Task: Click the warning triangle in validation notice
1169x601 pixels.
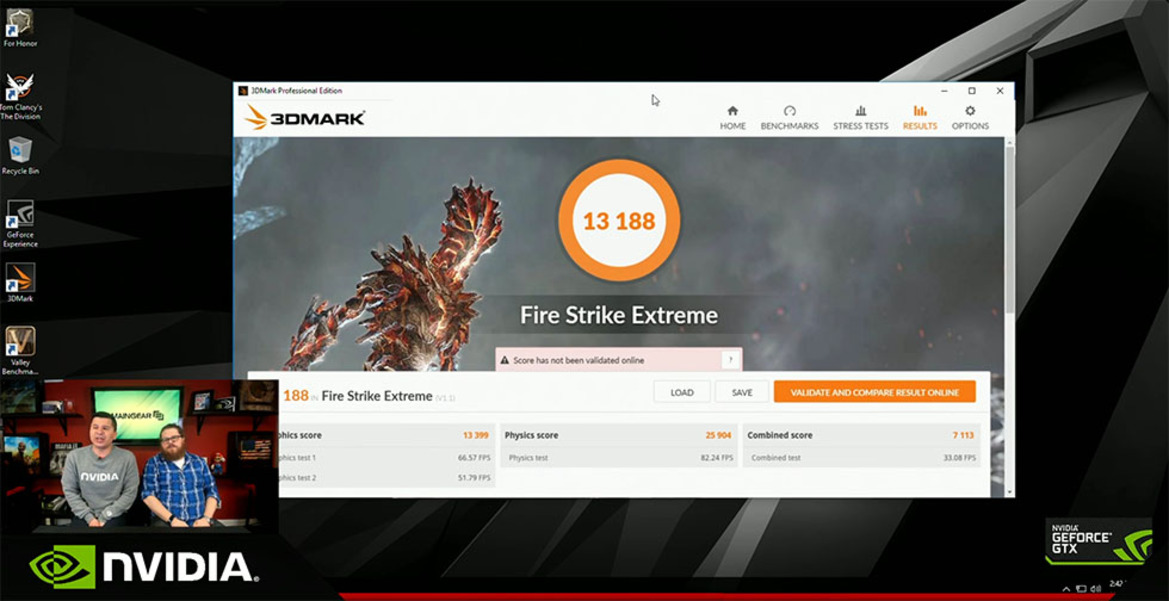Action: pos(506,361)
